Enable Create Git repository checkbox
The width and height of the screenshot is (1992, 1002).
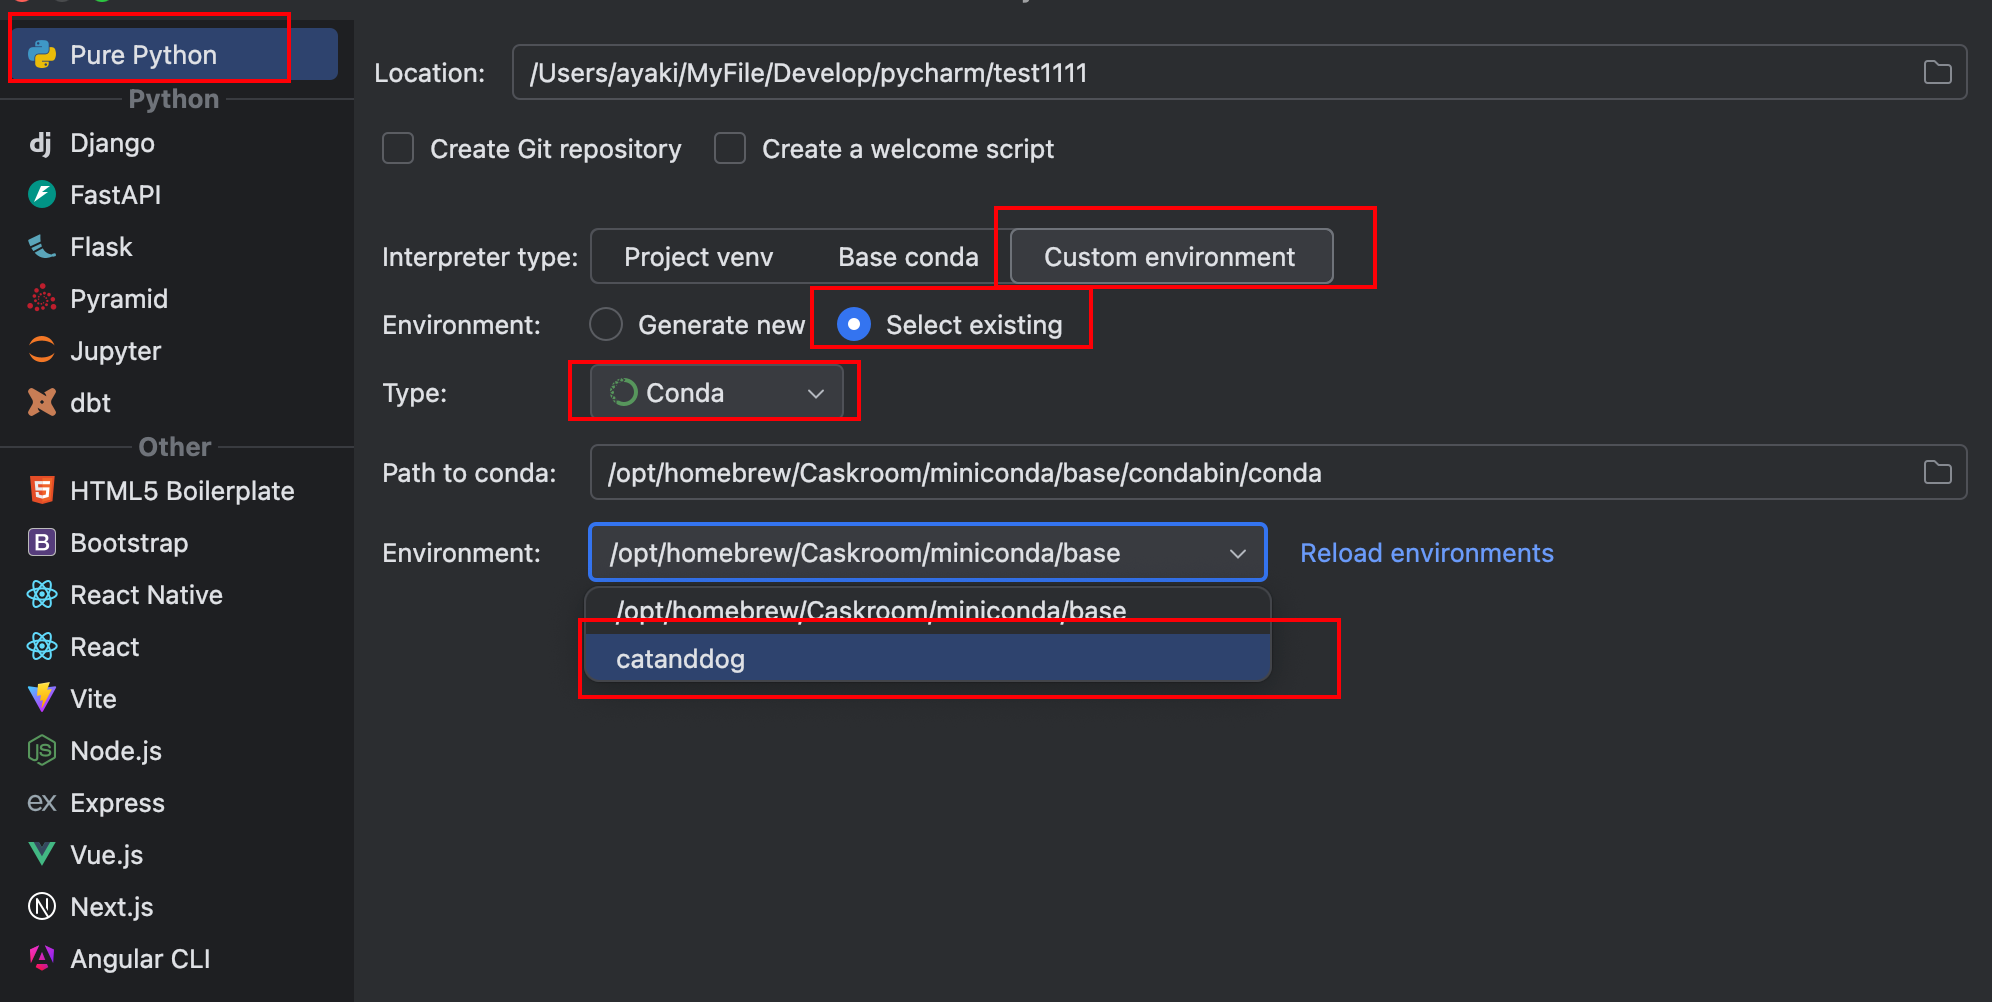click(398, 149)
